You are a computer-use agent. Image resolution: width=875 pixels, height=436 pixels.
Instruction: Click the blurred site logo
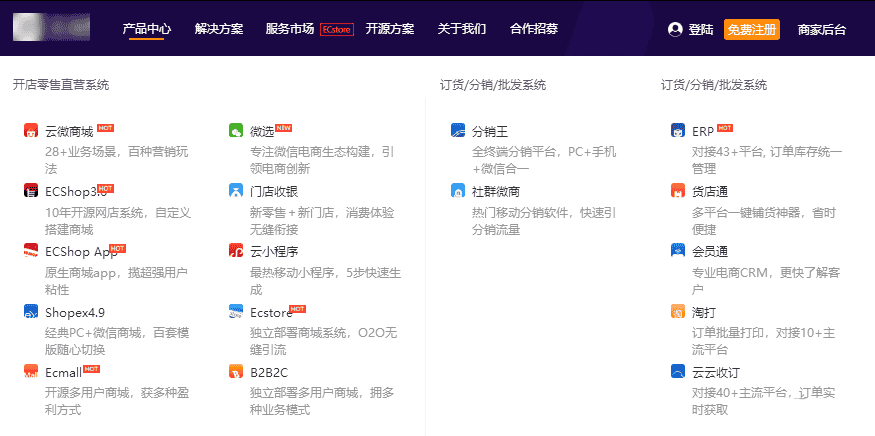pos(51,27)
